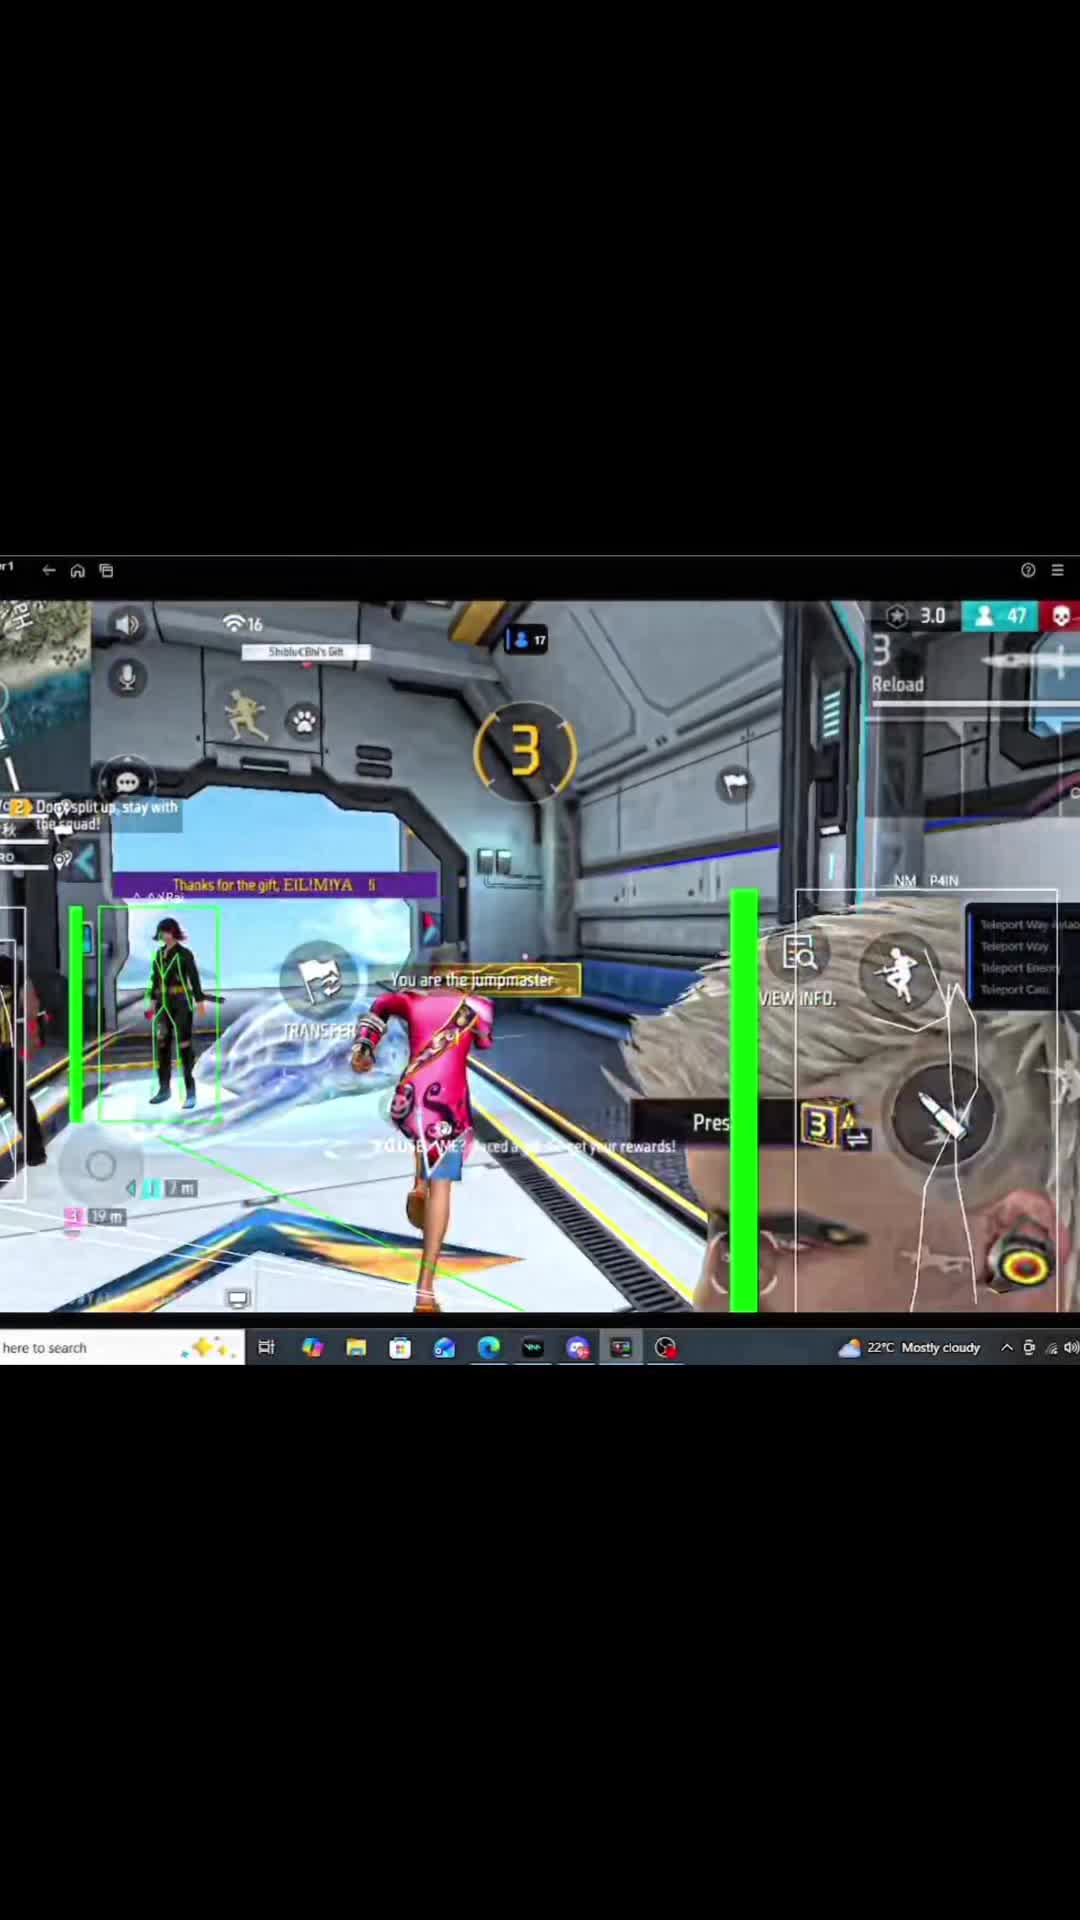This screenshot has height=1920, width=1080.
Task: Open the weather widget 22°C Mostly cloudy
Action: coord(910,1348)
